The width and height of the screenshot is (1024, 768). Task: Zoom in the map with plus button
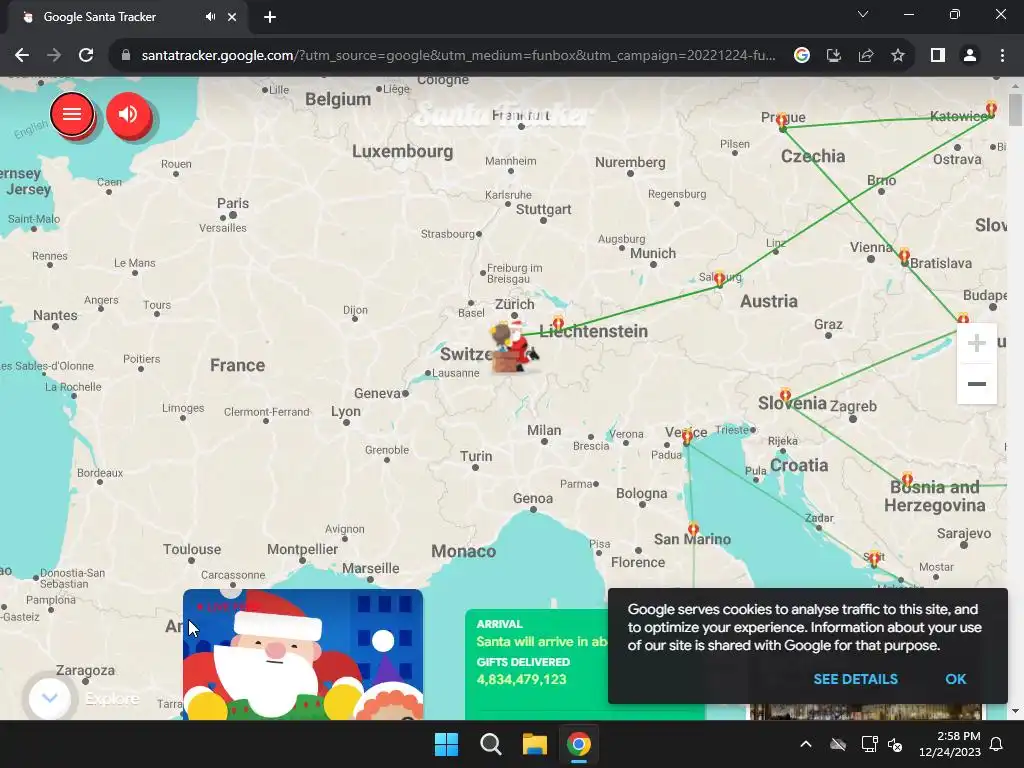[x=976, y=343]
